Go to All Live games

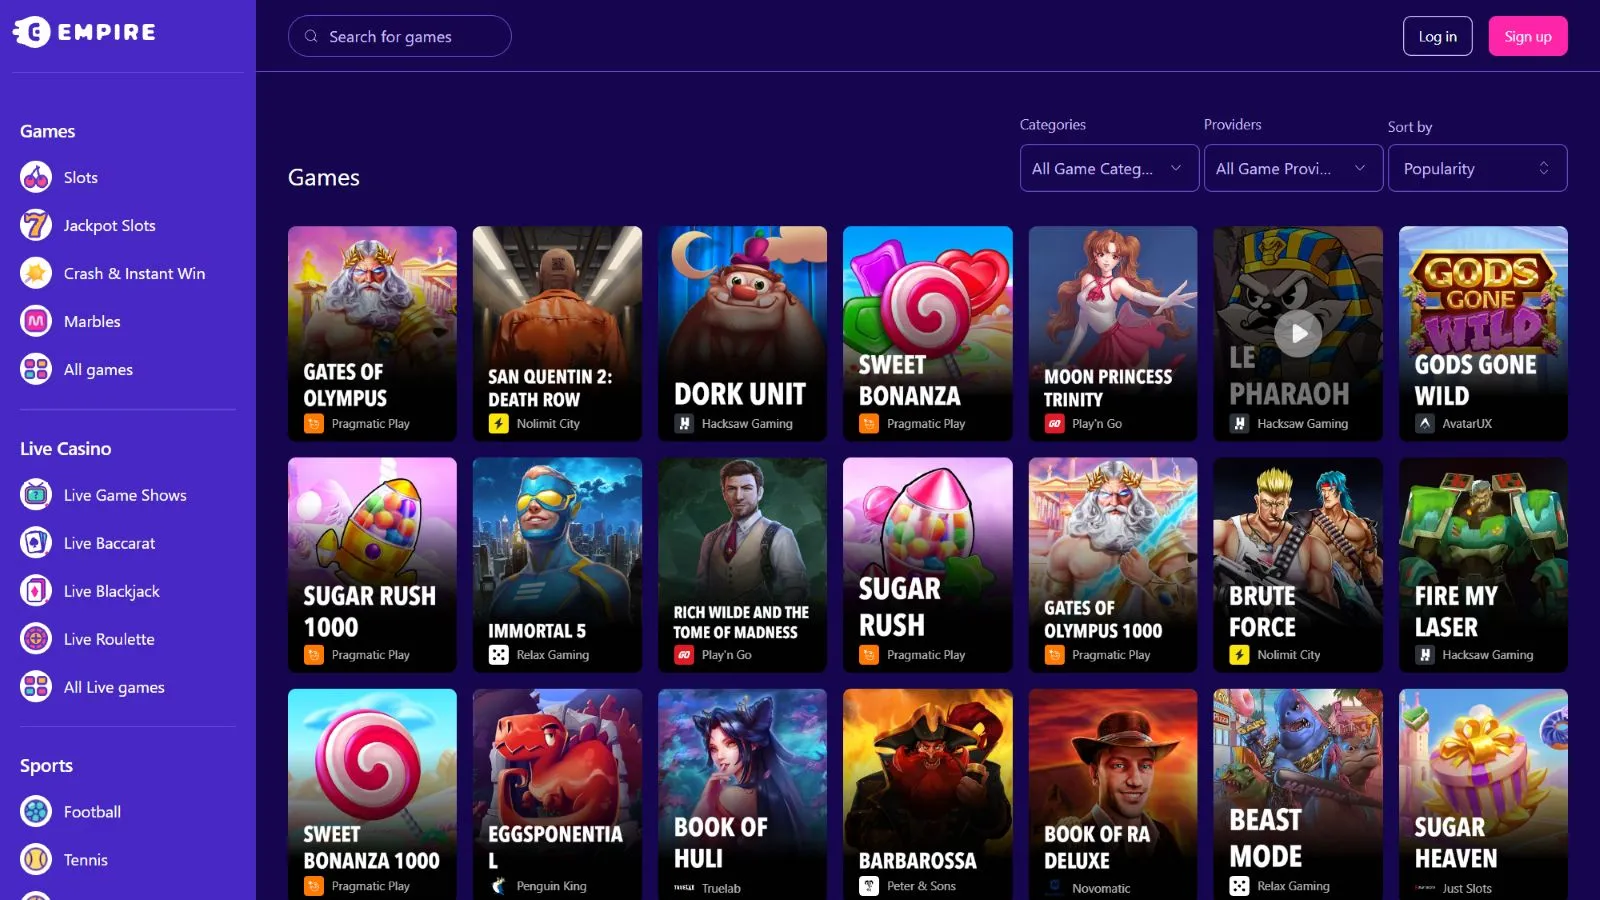pos(114,687)
